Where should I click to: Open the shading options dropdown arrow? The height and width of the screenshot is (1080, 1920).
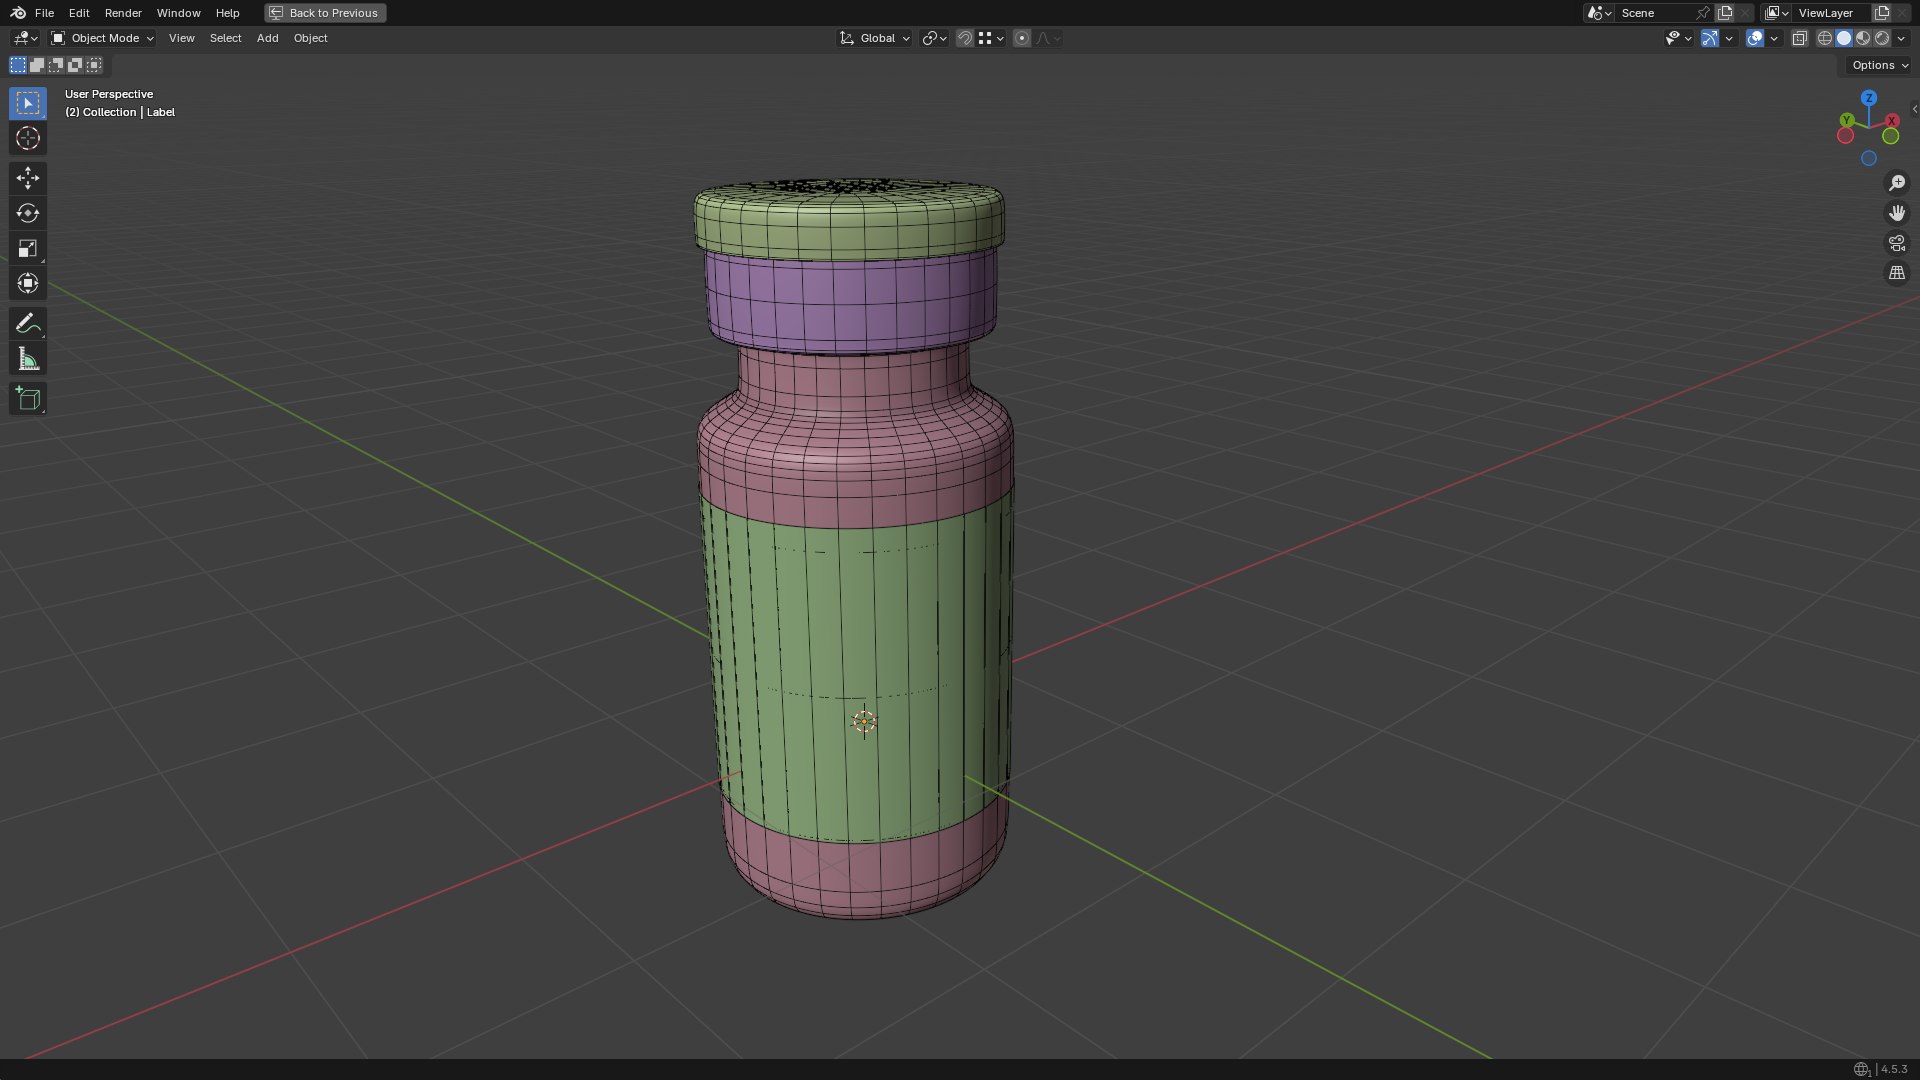[x=1902, y=38]
